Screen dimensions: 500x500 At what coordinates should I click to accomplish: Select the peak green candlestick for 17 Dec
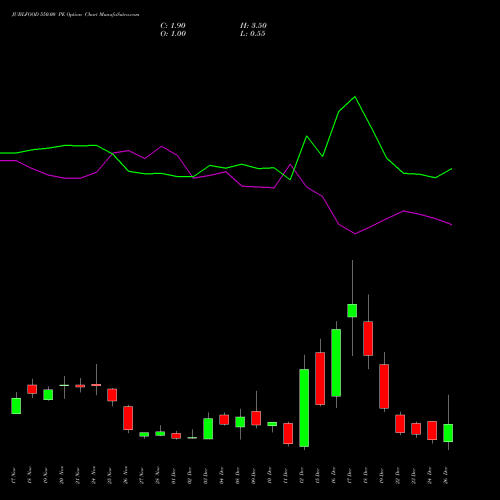coord(352,311)
